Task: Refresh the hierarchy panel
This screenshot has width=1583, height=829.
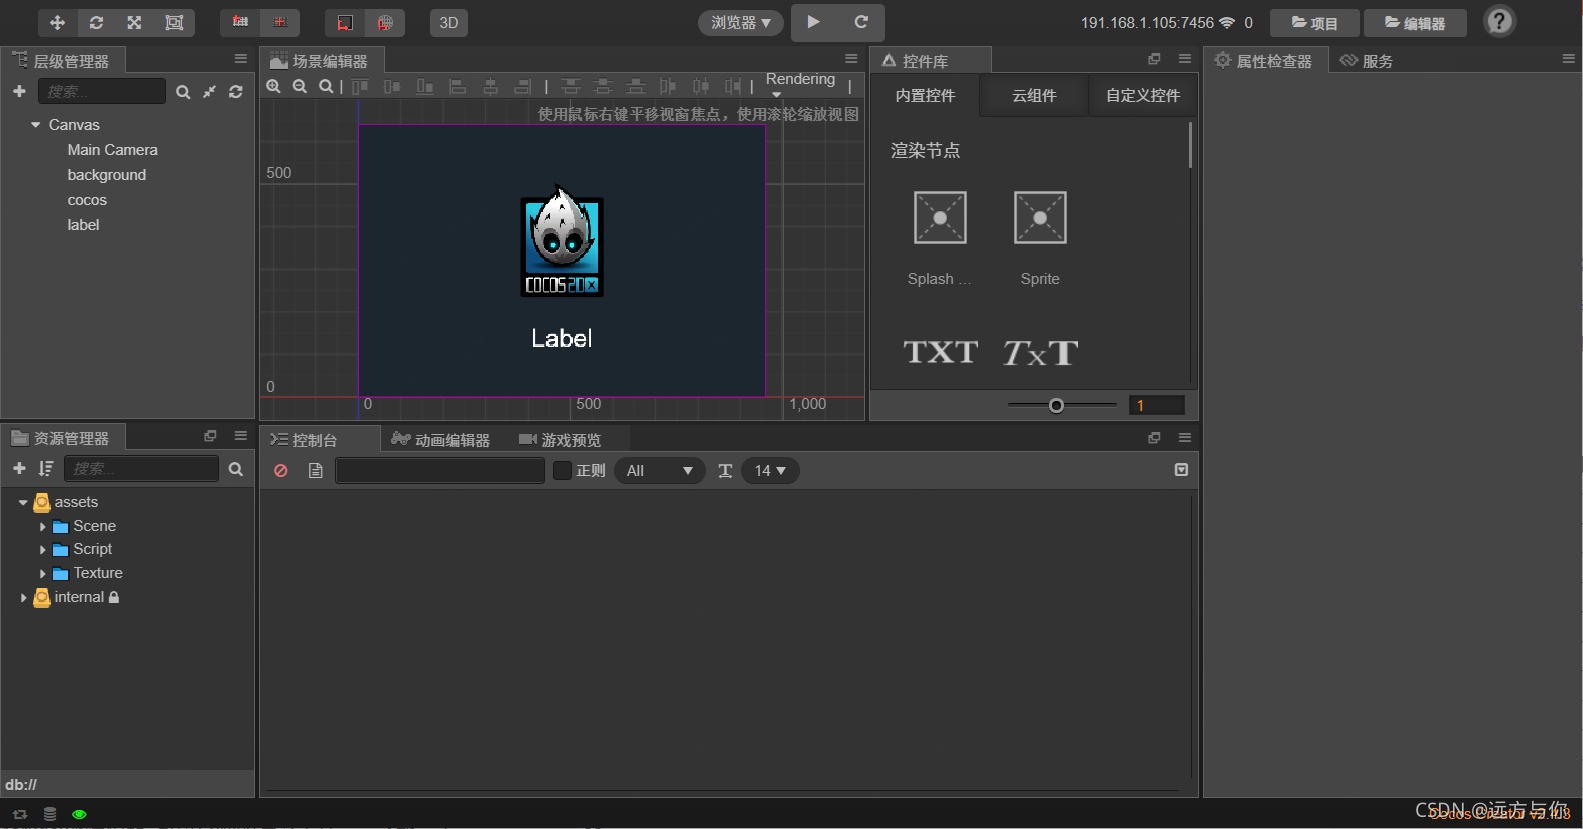Action: [x=236, y=92]
